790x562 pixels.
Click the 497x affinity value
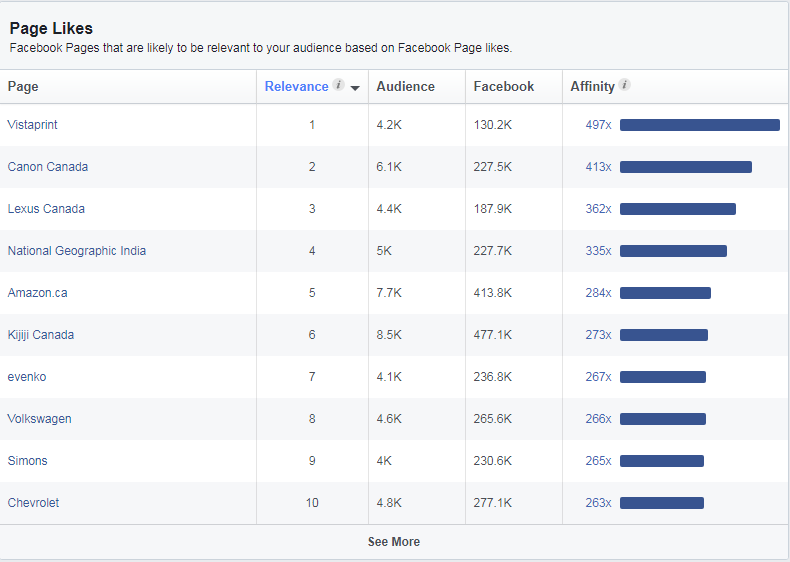coord(599,124)
